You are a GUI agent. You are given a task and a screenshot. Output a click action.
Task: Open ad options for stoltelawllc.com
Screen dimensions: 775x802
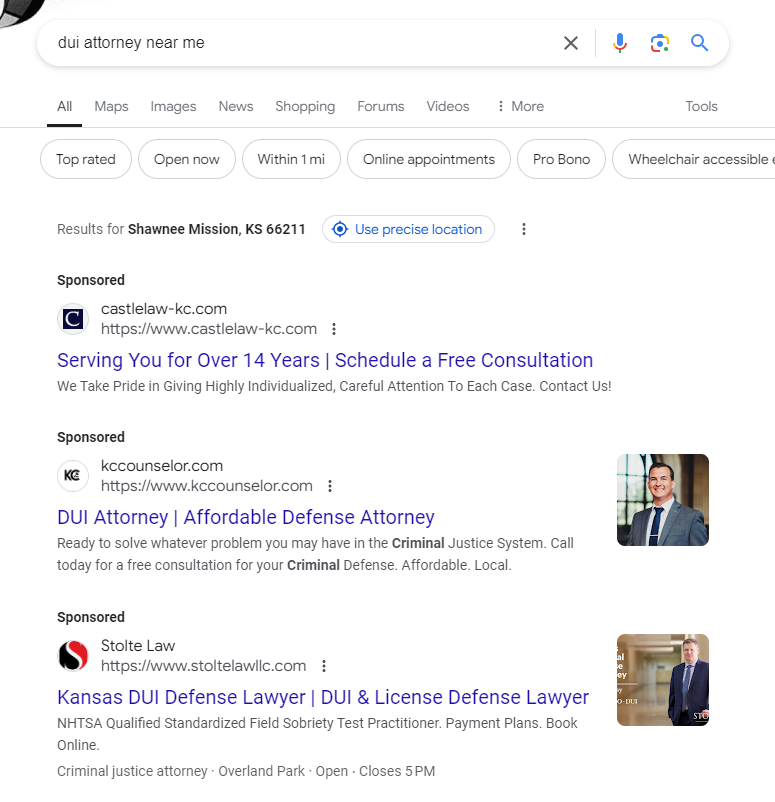click(x=324, y=666)
